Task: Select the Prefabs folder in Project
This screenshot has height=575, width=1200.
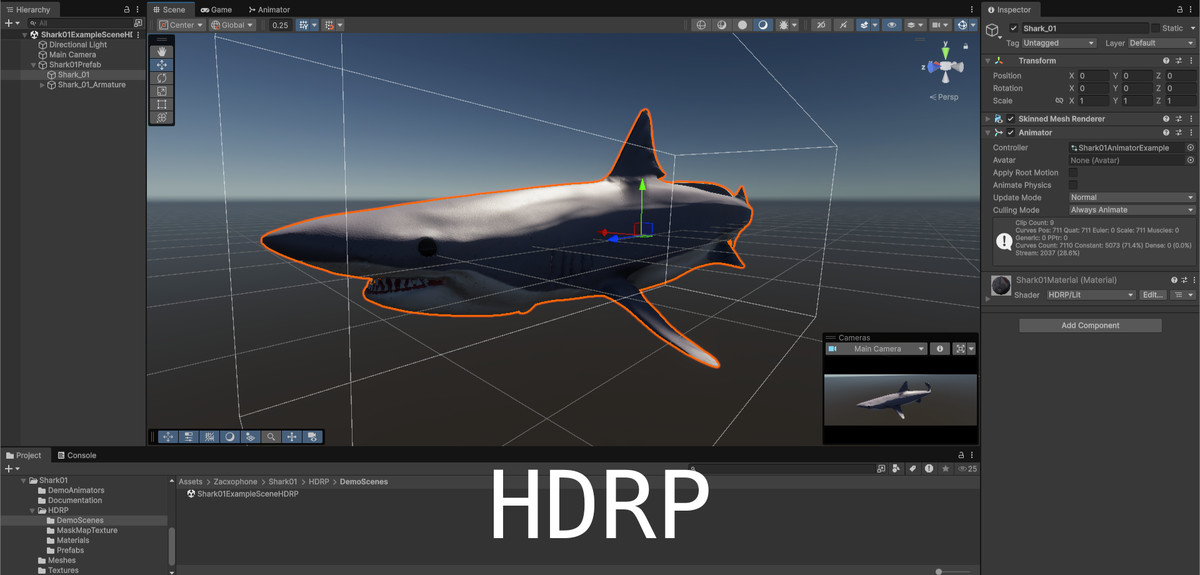Action: coord(70,550)
